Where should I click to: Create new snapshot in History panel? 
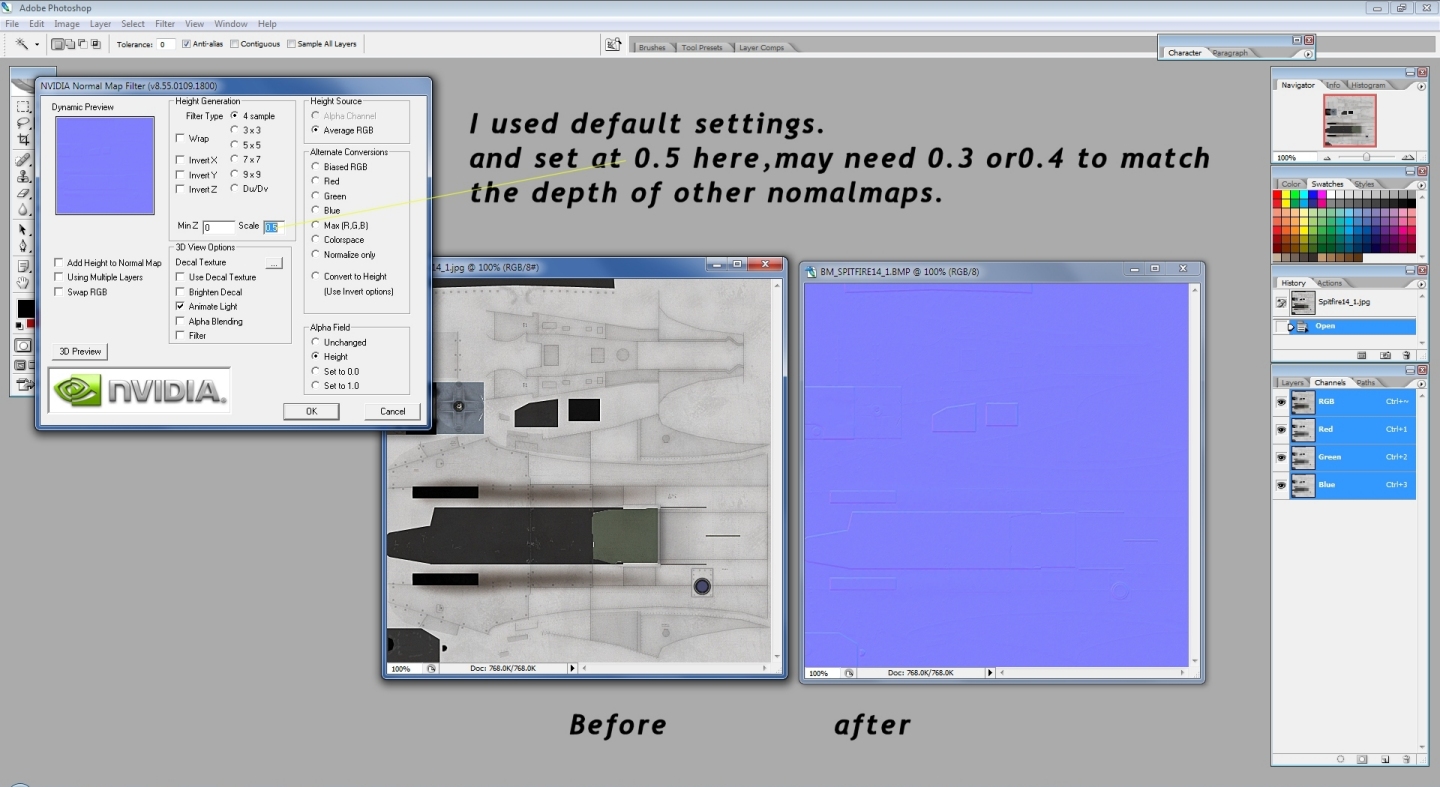tap(1385, 355)
